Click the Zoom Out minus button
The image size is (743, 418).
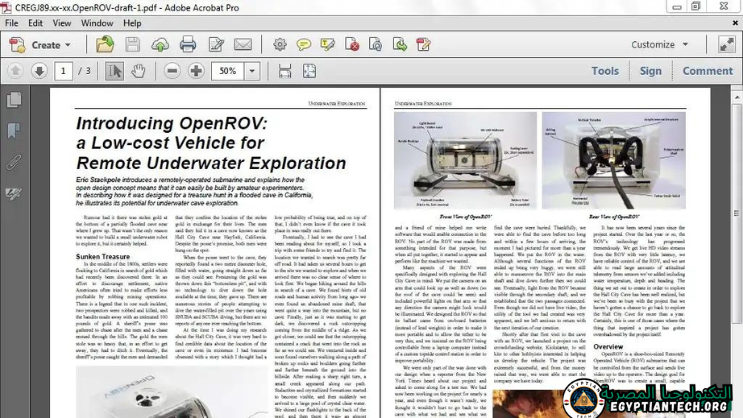pos(172,71)
